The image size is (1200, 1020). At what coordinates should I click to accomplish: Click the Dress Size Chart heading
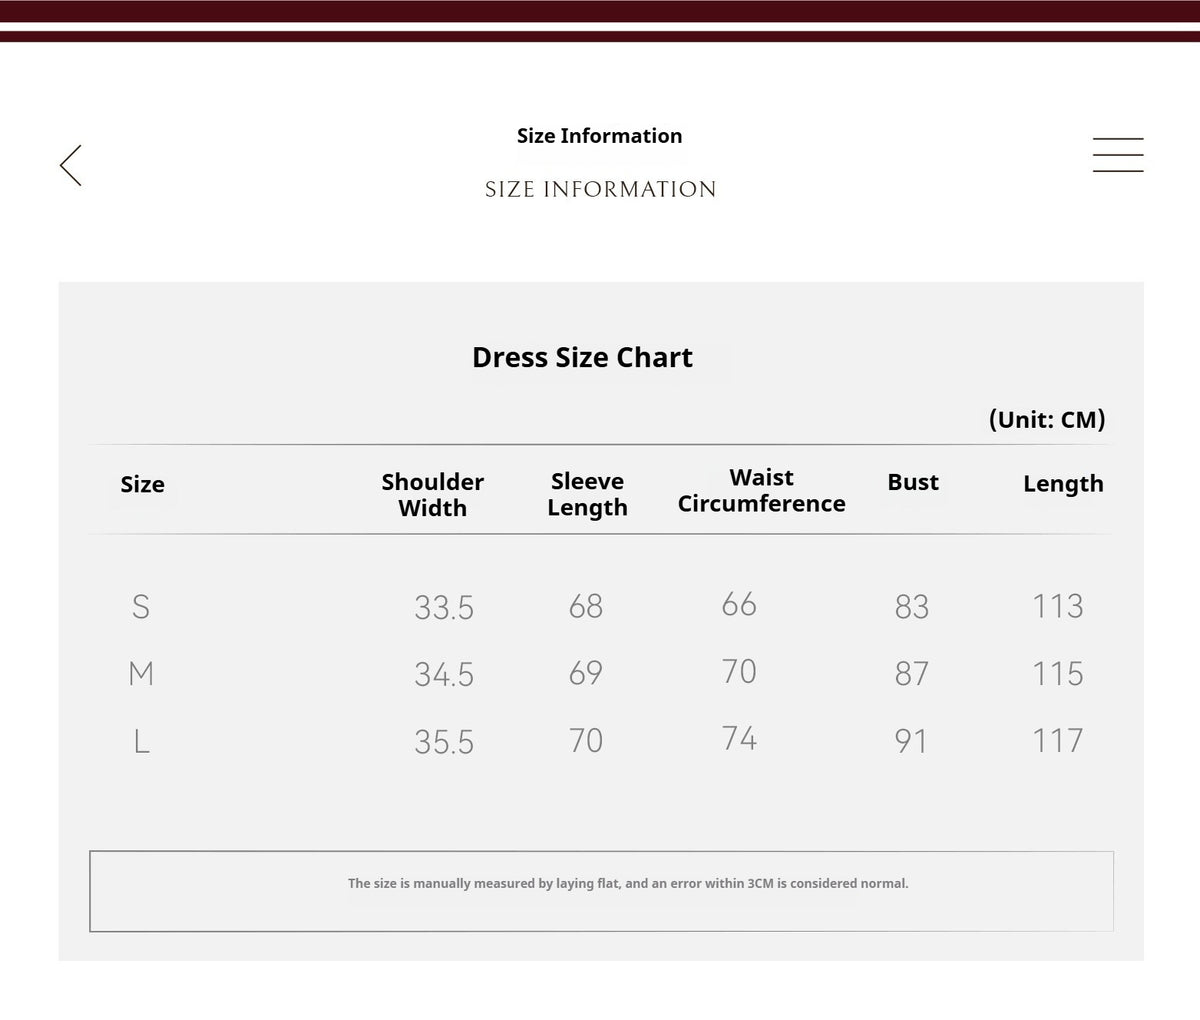coord(582,357)
